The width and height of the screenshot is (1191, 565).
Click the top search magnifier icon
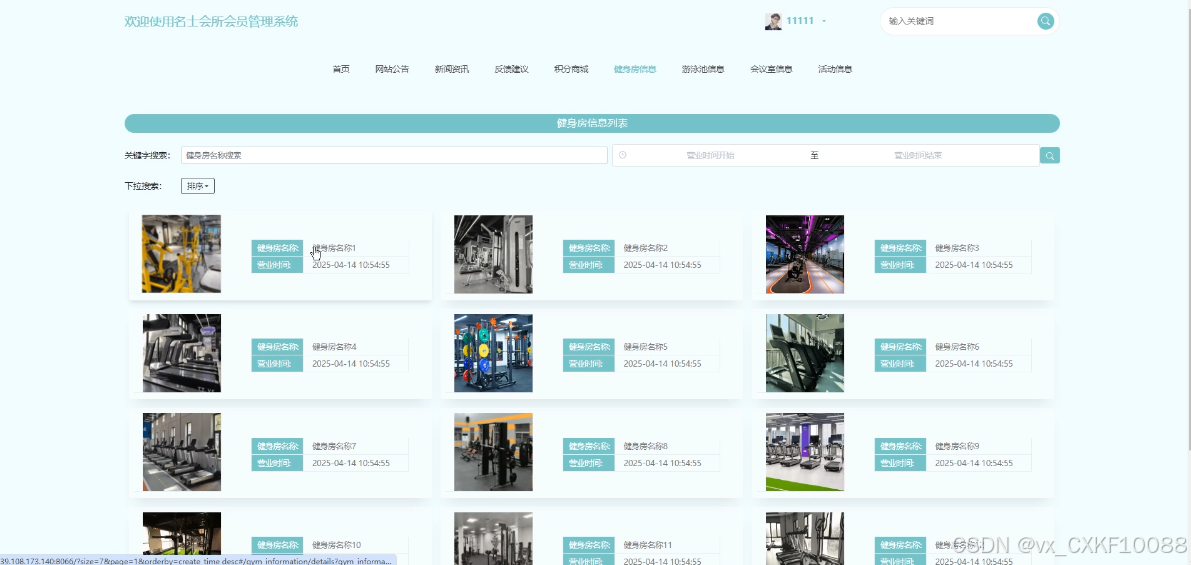coord(1045,21)
